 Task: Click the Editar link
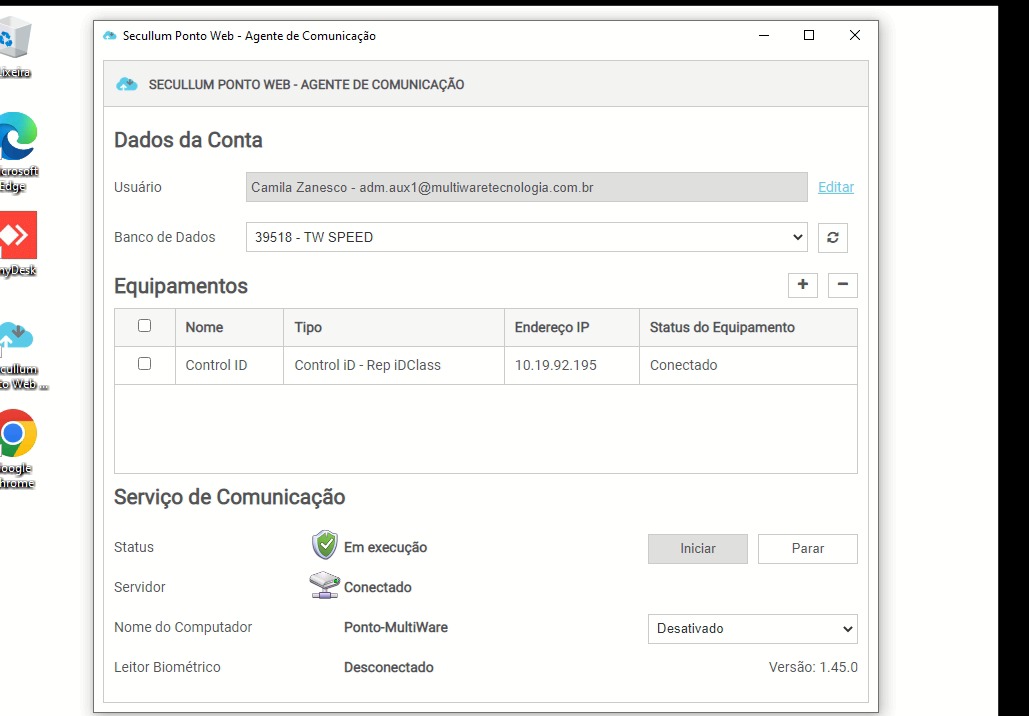click(x=835, y=187)
